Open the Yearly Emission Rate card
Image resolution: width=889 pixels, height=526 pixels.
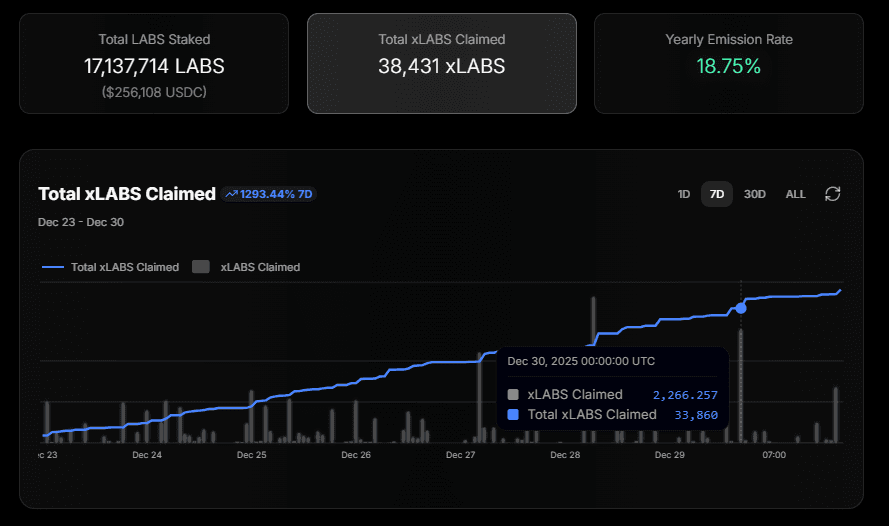[x=729, y=63]
